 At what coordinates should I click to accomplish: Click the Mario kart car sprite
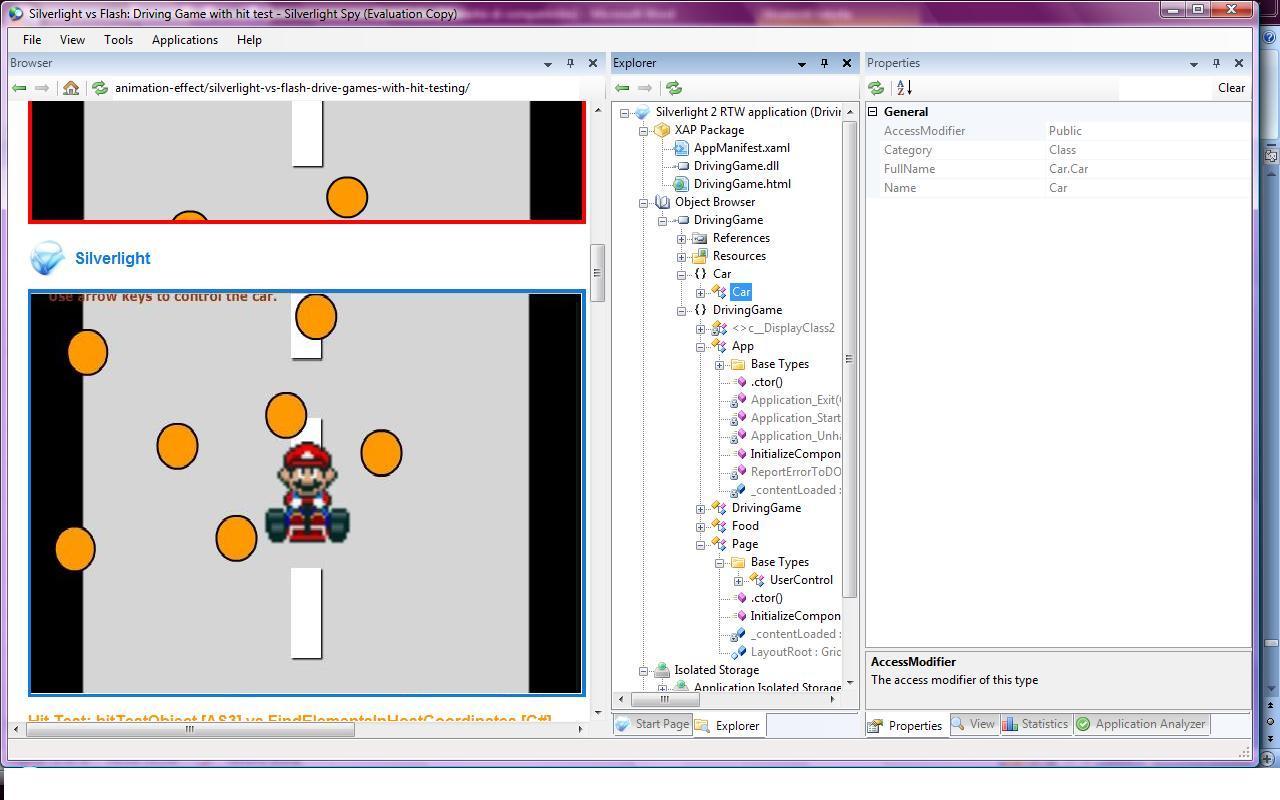click(x=307, y=493)
